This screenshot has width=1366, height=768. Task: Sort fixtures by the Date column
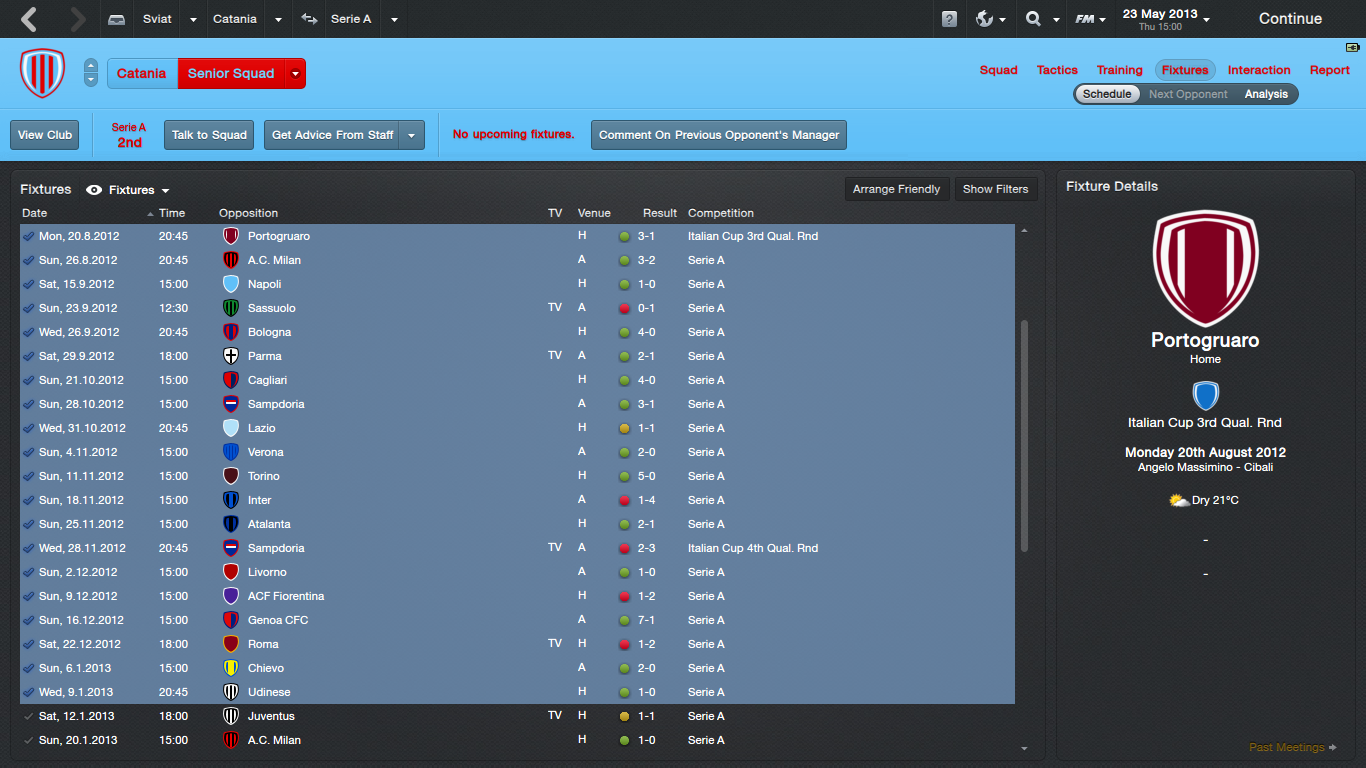[x=34, y=213]
